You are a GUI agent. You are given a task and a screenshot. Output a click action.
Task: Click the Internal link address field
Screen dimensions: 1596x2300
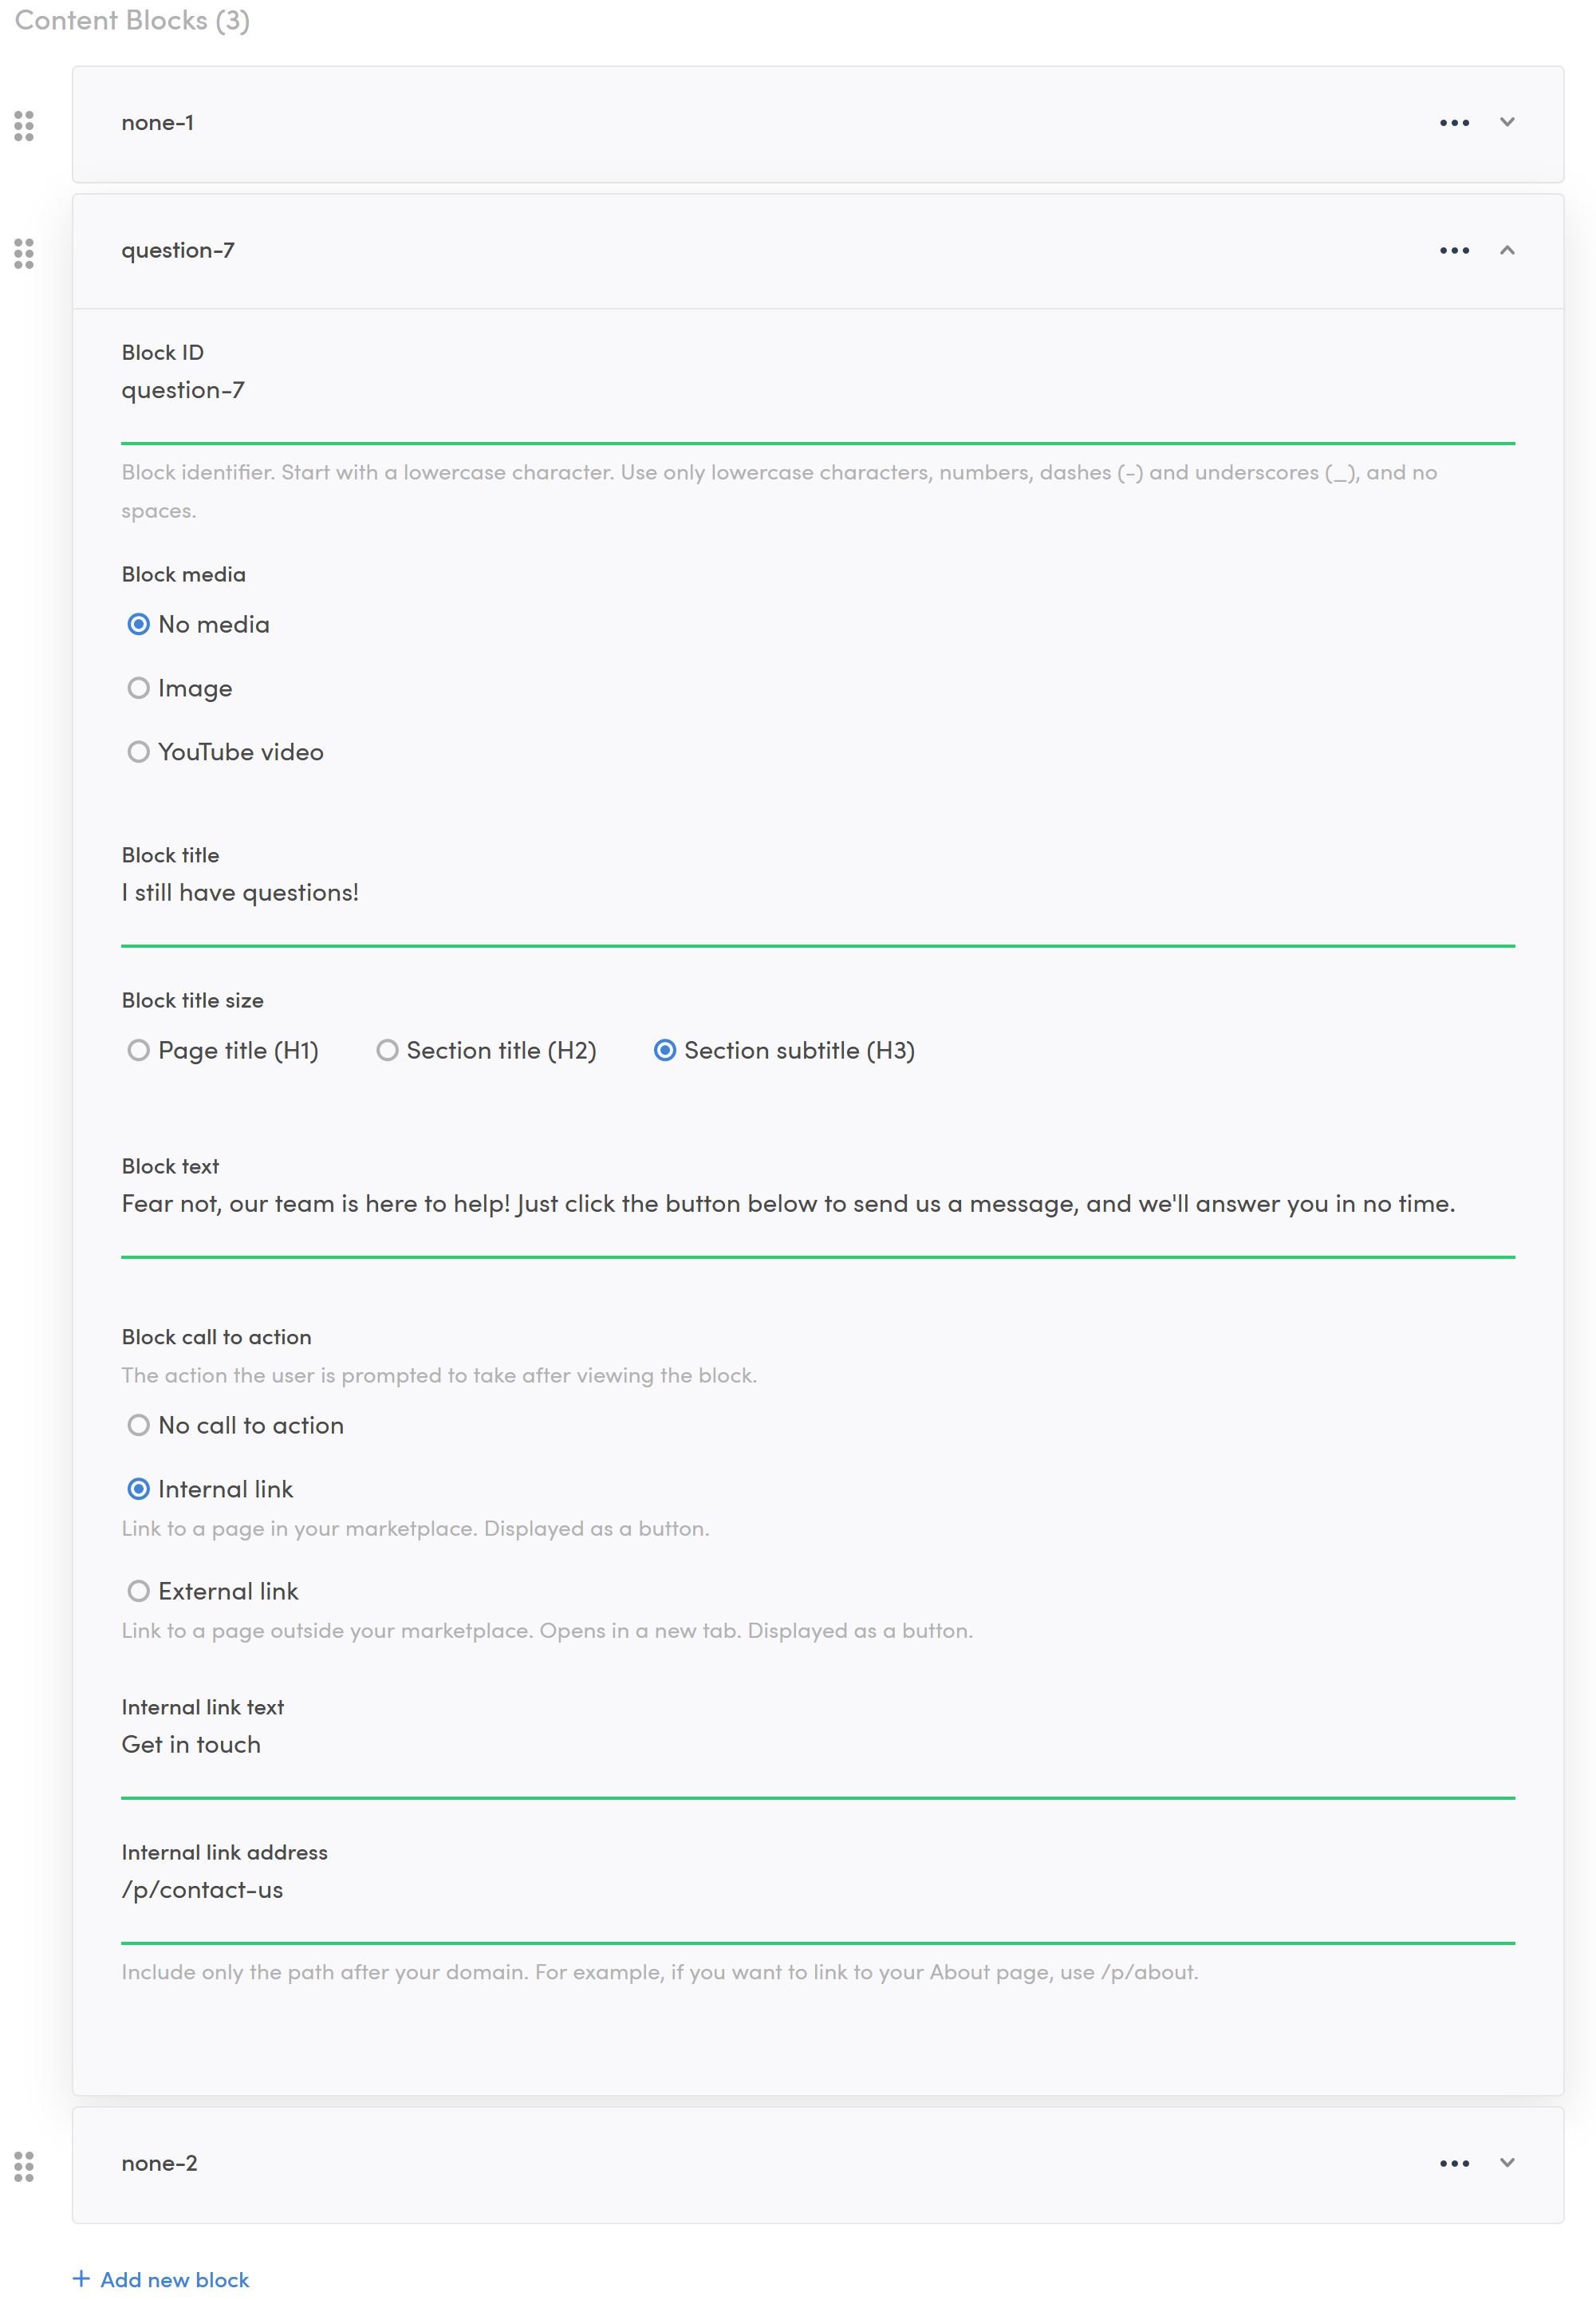817,1890
